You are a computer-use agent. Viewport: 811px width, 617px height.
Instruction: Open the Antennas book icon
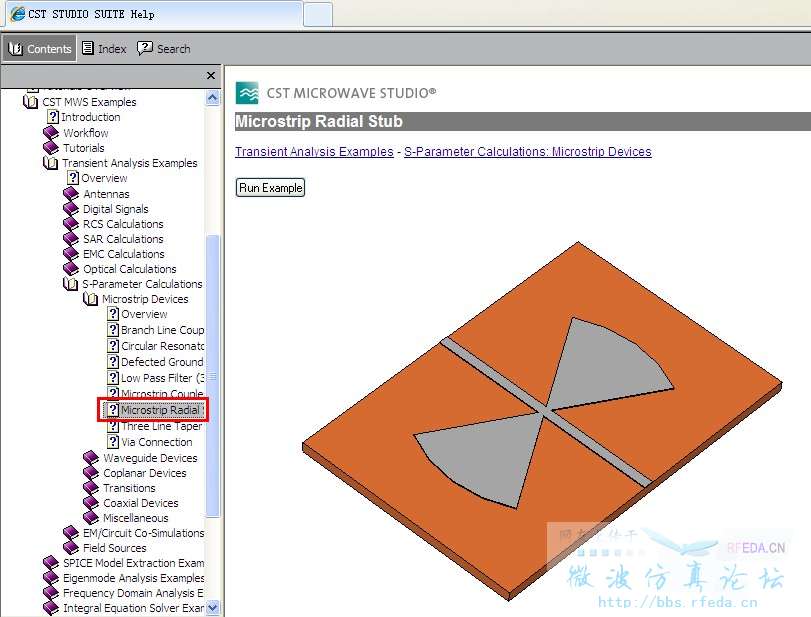(70, 194)
